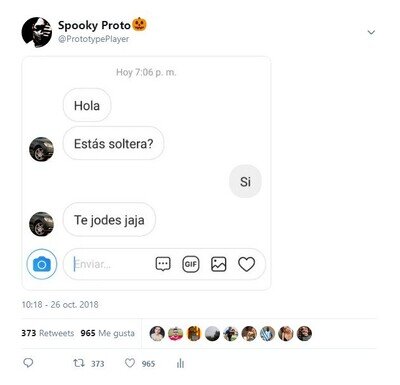This screenshot has width=400, height=385.
Task: Click the first liker avatar in row
Action: pyautogui.click(x=157, y=333)
